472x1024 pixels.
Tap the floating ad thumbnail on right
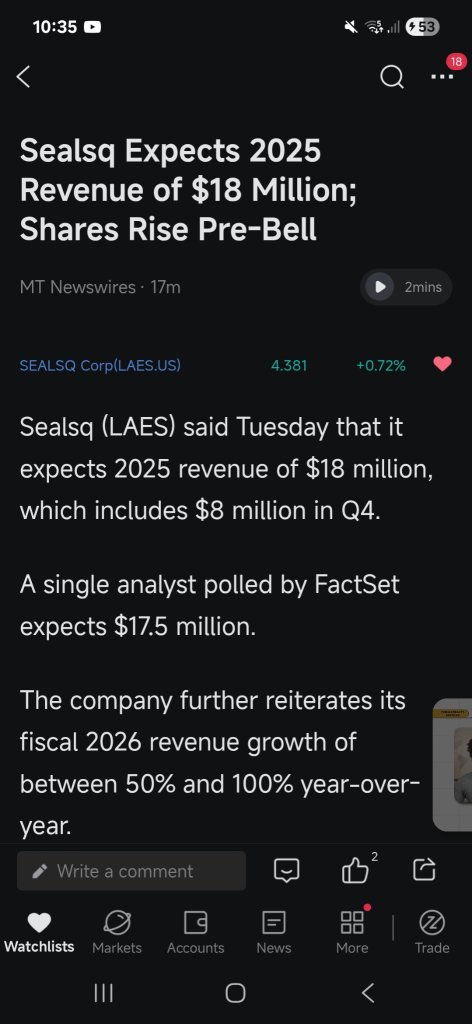453,765
